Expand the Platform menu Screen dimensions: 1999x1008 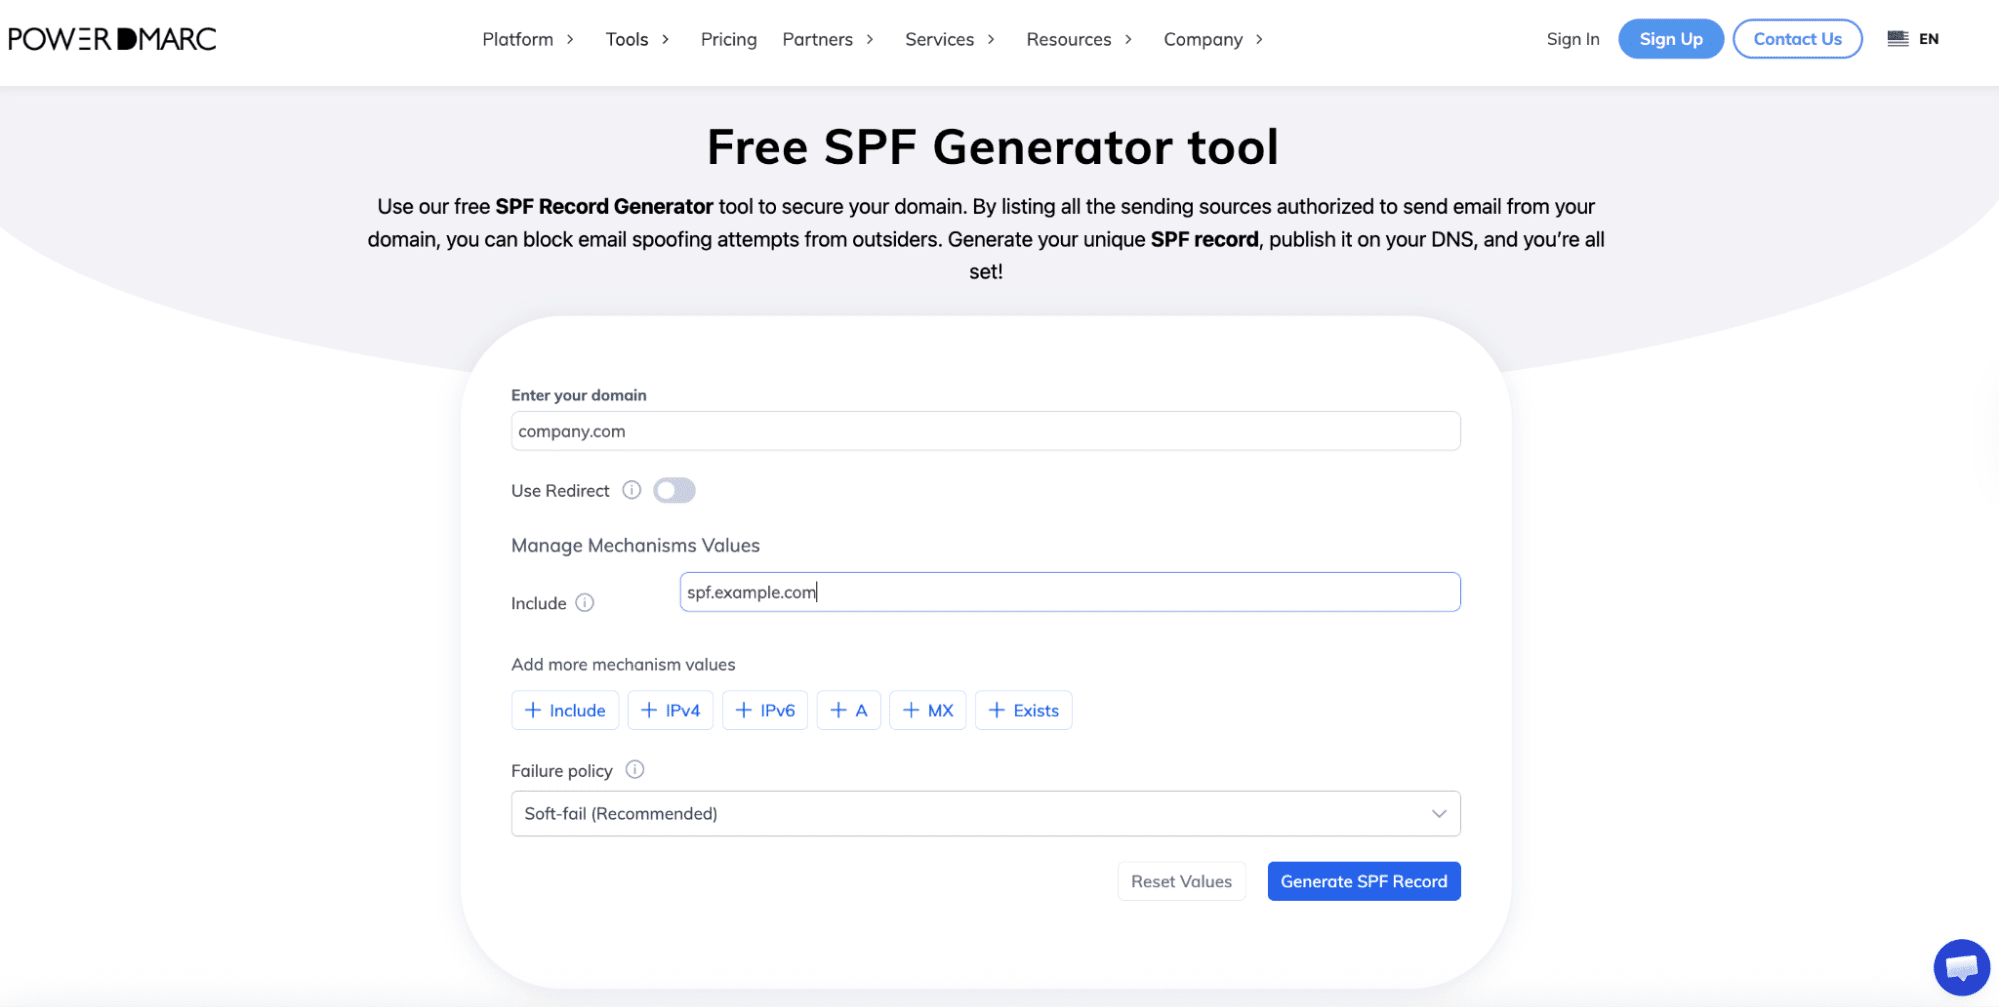[x=528, y=39]
